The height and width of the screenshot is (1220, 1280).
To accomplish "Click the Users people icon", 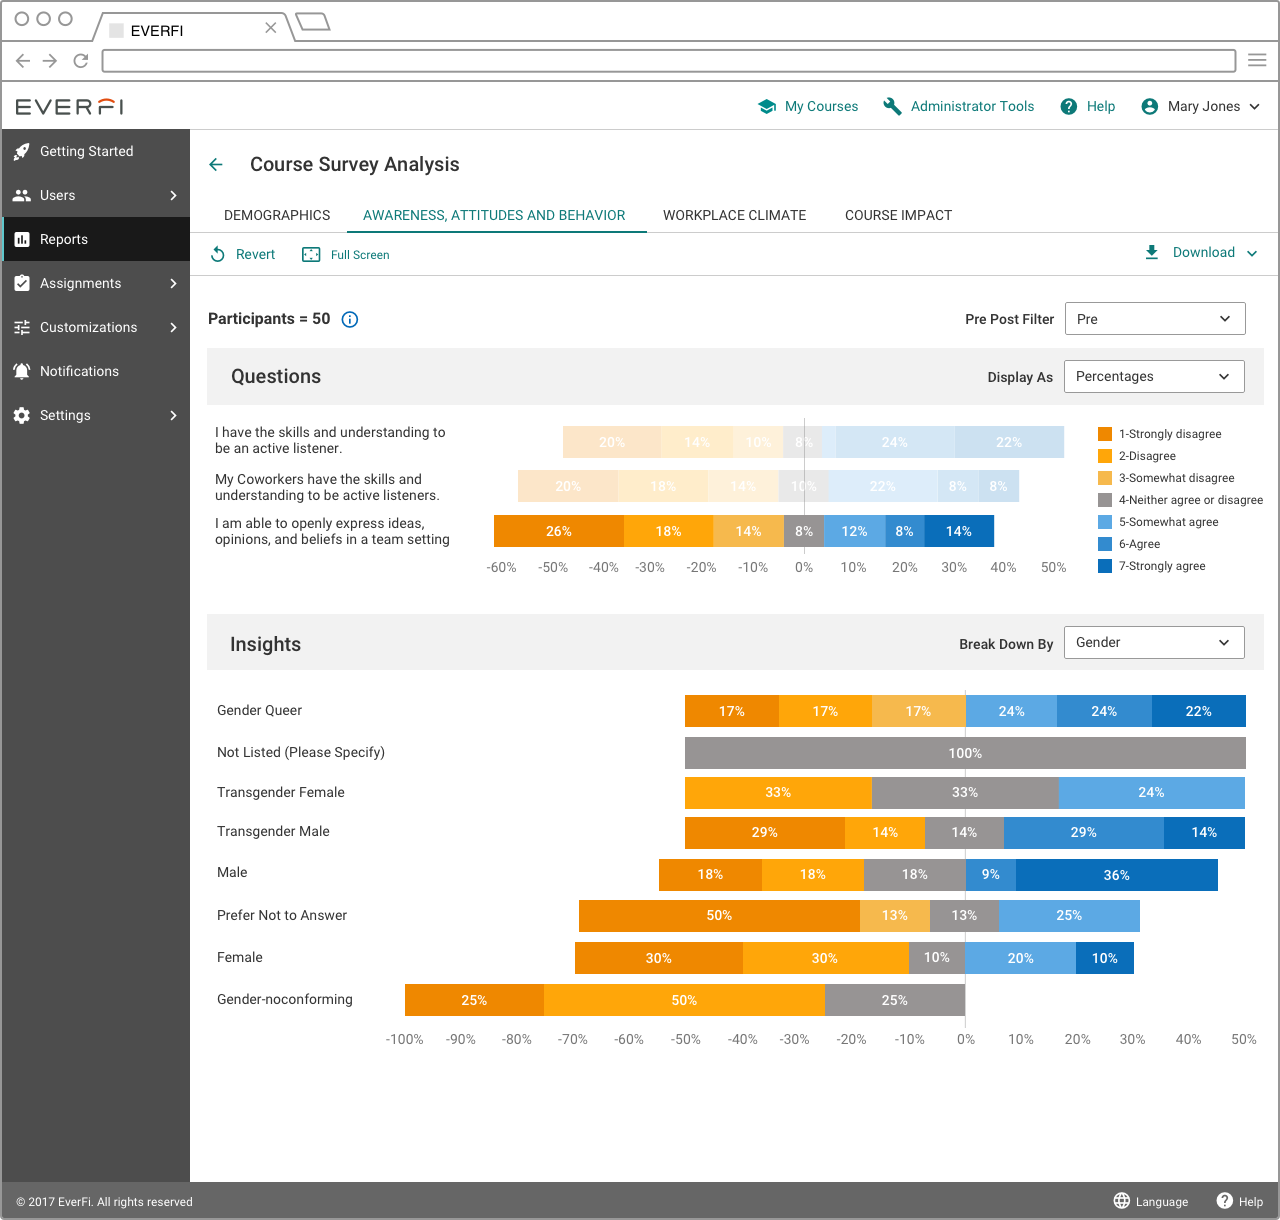I will 22,196.
